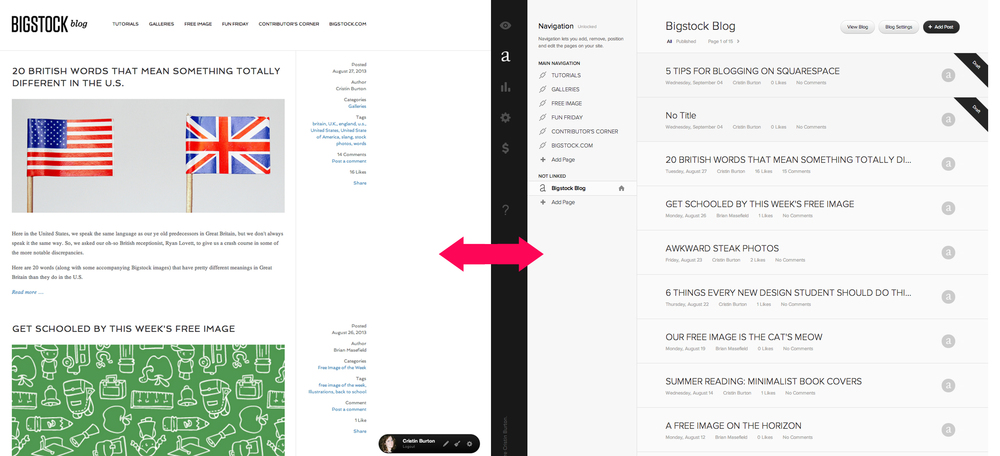The width and height of the screenshot is (1000, 456).
Task: Select the All filter tab
Action: tap(669, 41)
